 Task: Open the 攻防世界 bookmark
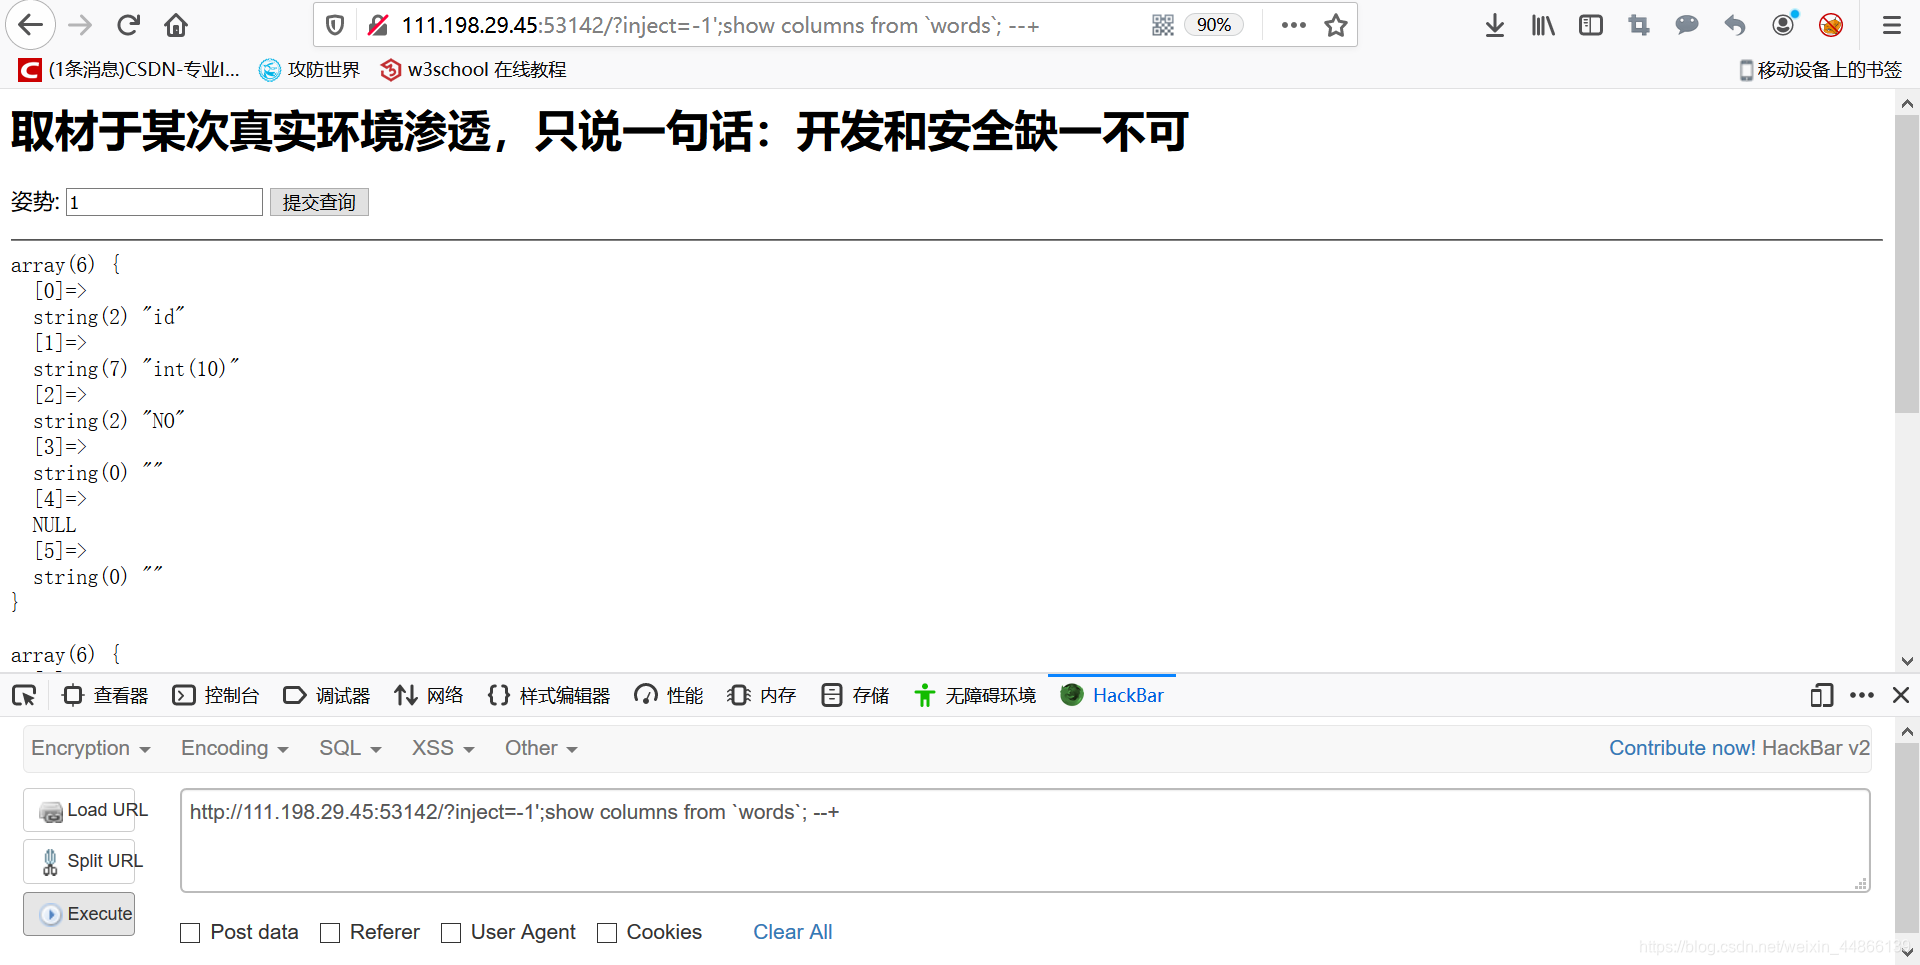[x=309, y=70]
